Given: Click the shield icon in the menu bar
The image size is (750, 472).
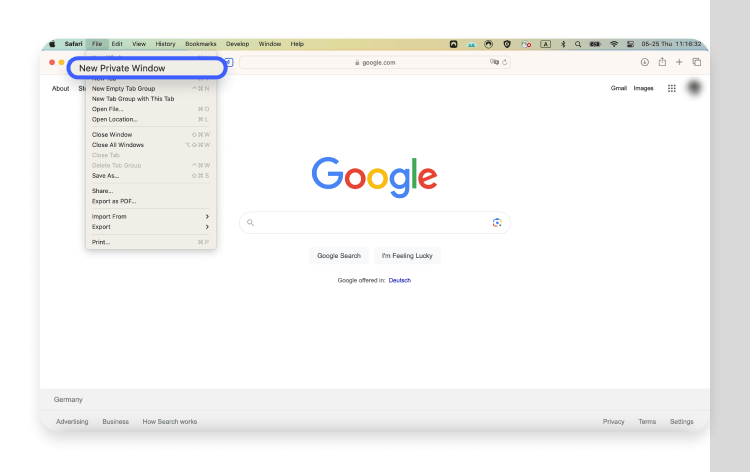Looking at the screenshot, I should [x=507, y=44].
